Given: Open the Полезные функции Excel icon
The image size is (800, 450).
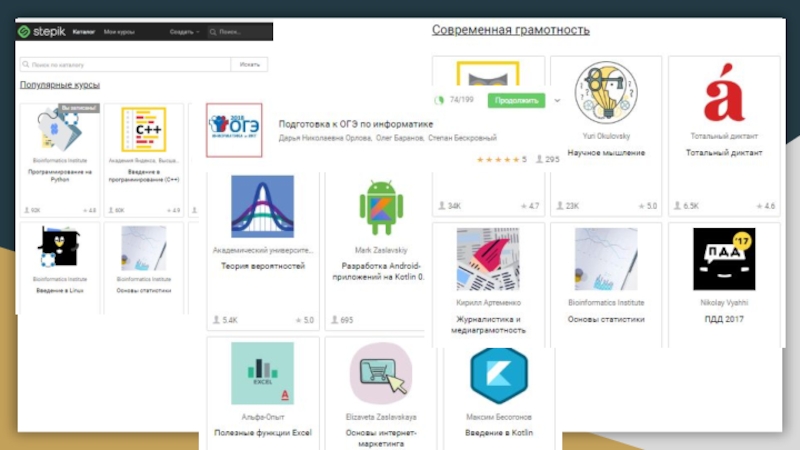Looking at the screenshot, I should [x=262, y=373].
